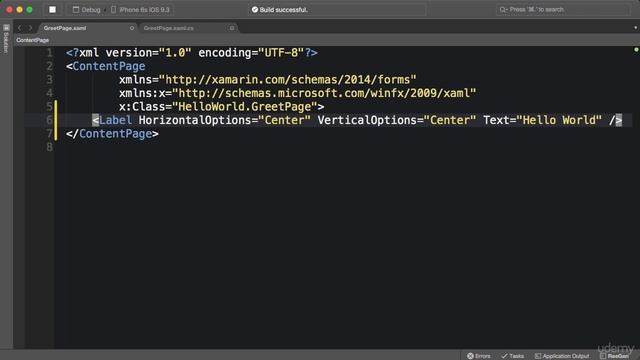
Task: Switch to GreetPage.xaml.cs tab
Action: (x=169, y=28)
